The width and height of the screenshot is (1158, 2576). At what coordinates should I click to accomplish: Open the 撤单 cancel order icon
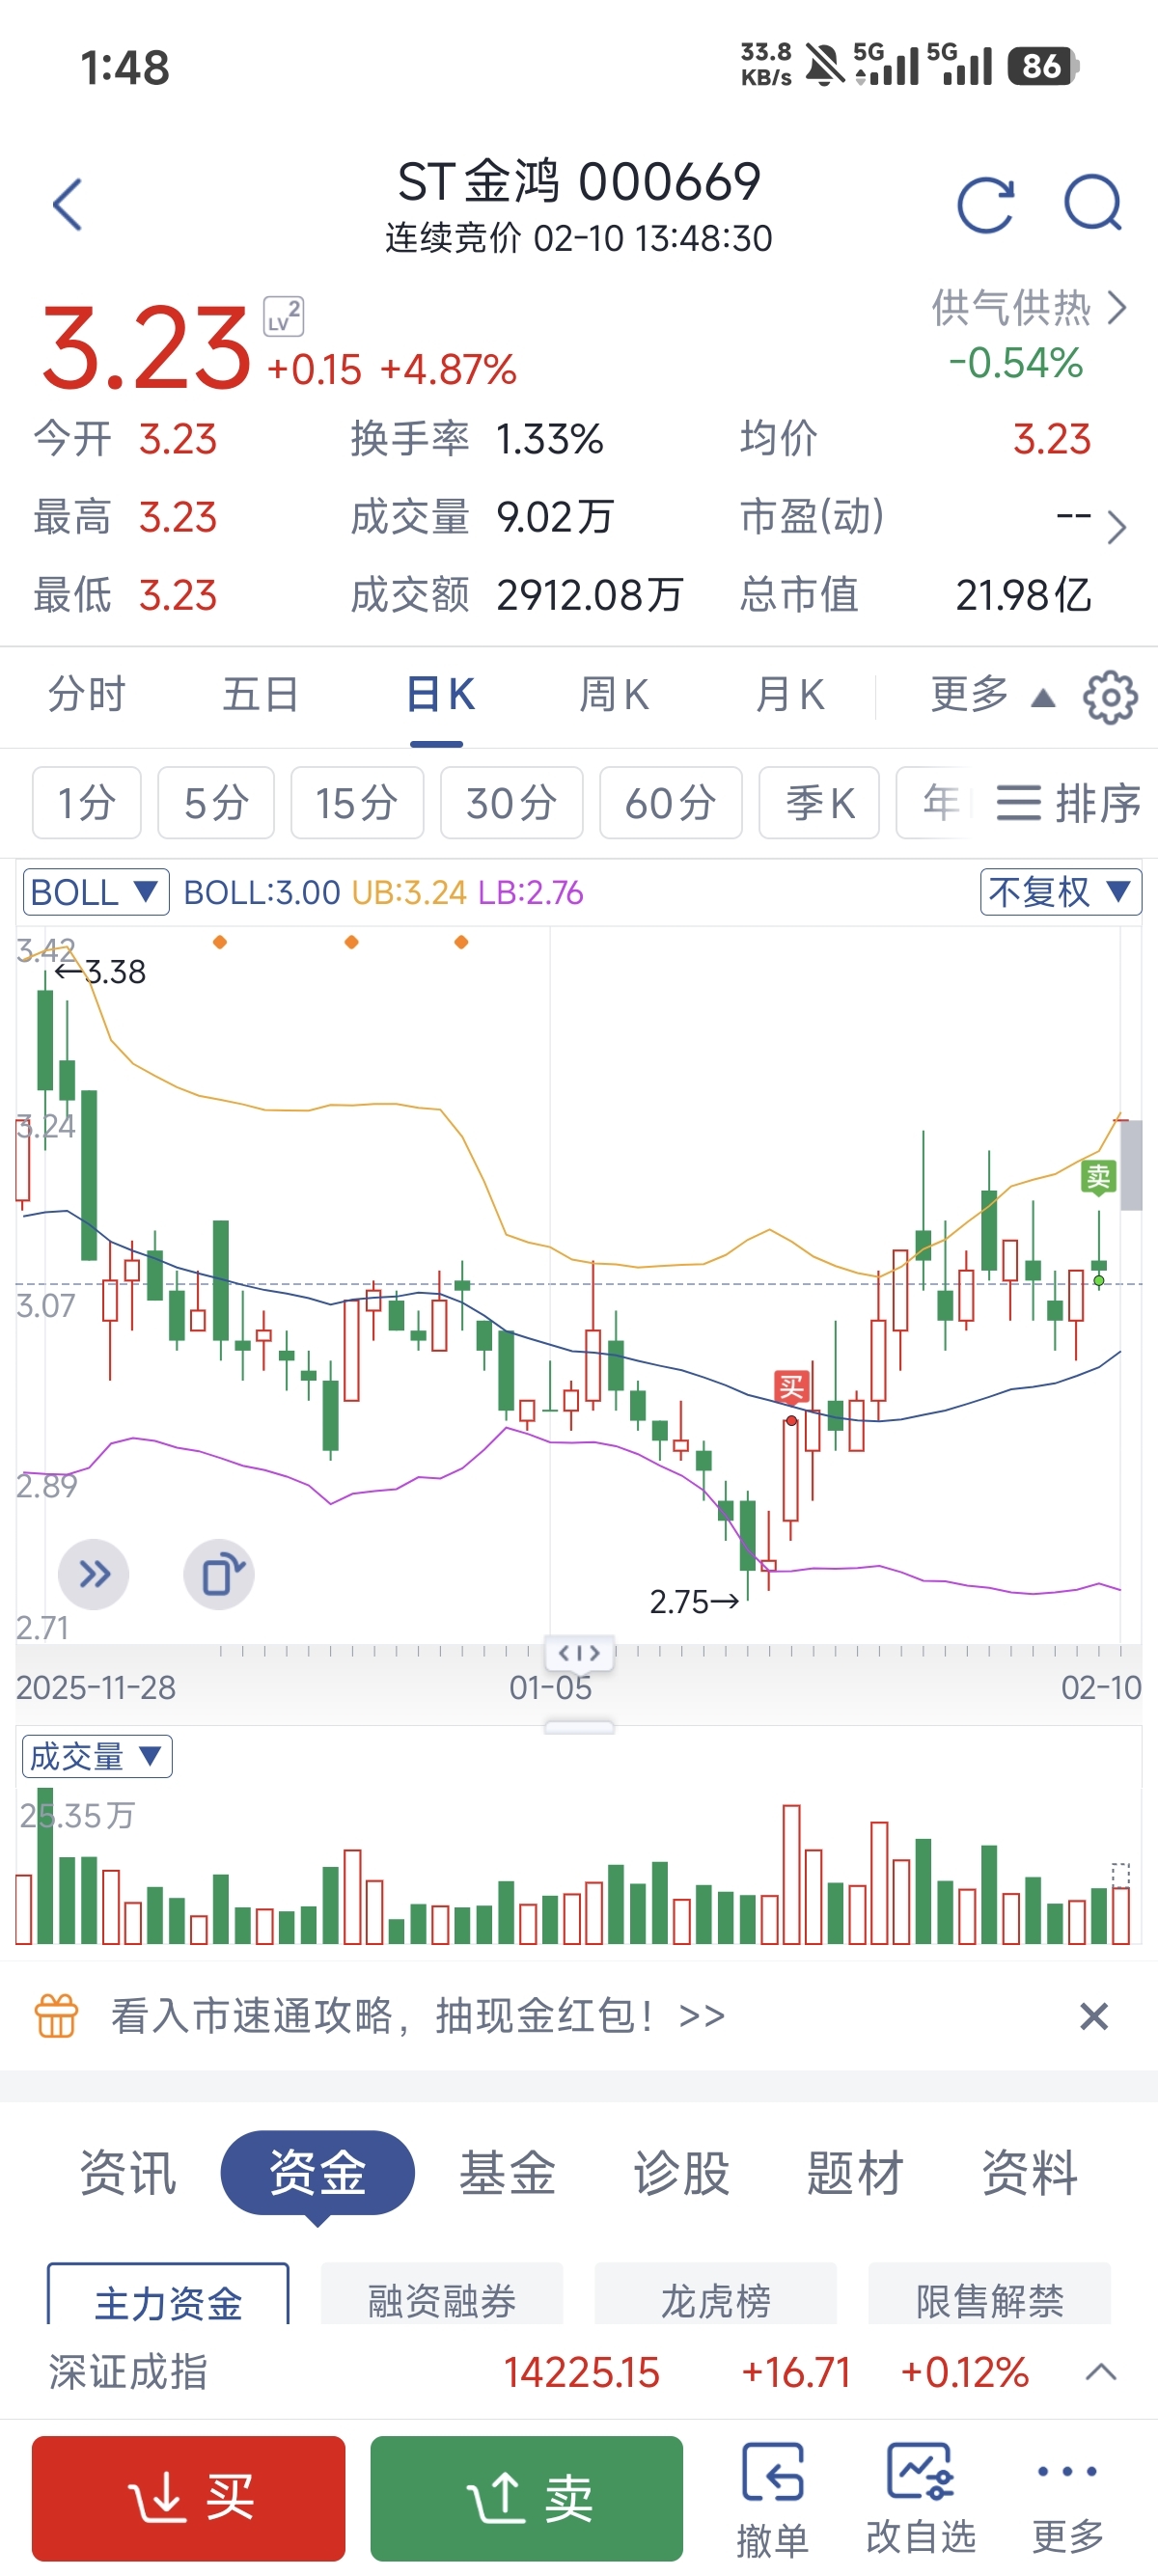pyautogui.click(x=772, y=2496)
